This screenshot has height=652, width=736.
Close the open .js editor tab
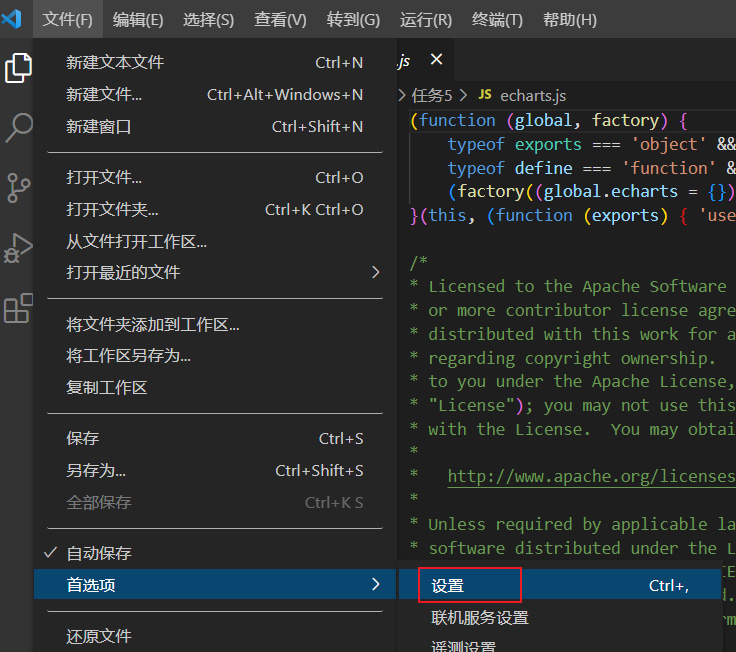coord(436,60)
